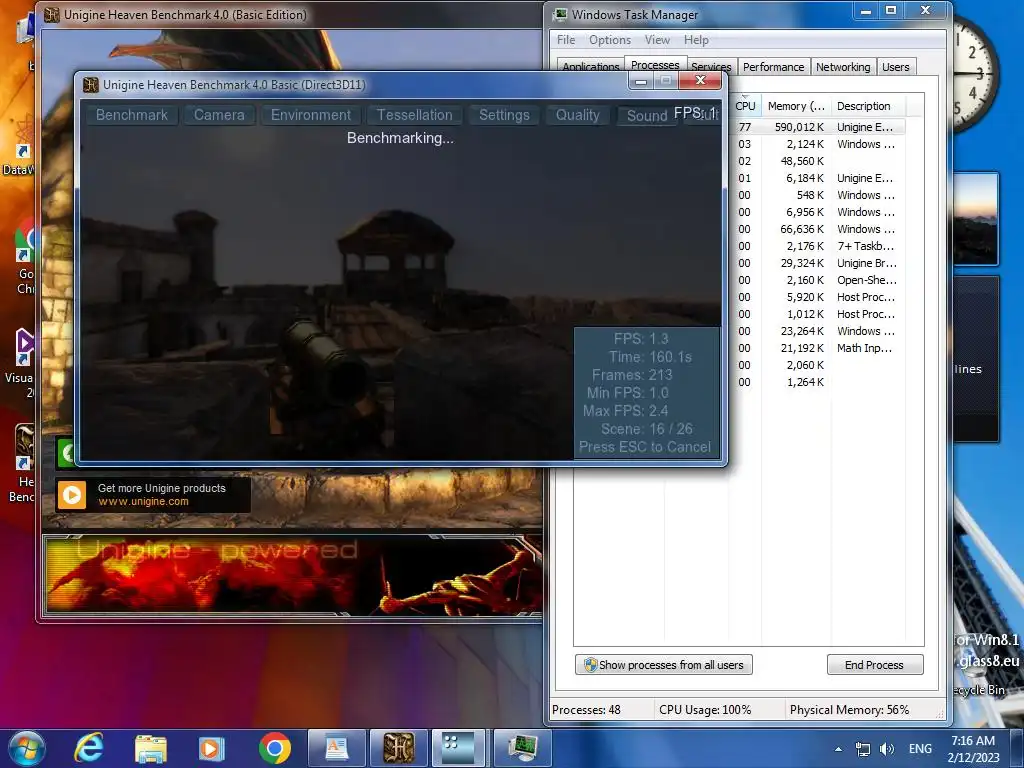This screenshot has height=768, width=1024.
Task: Sort processes by Description column header
Action: pyautogui.click(x=868, y=106)
